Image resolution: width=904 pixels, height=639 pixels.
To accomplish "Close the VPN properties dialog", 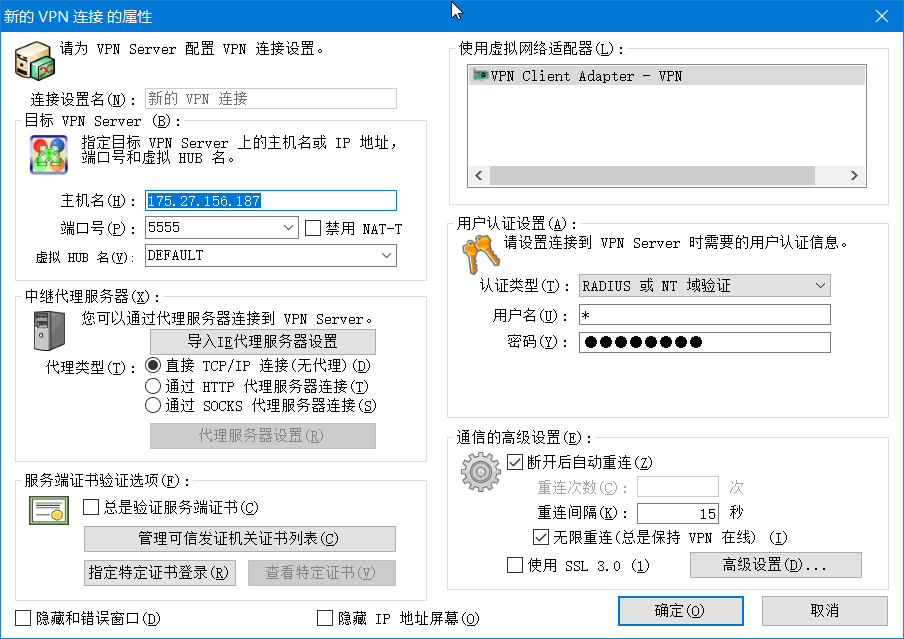I will click(882, 16).
